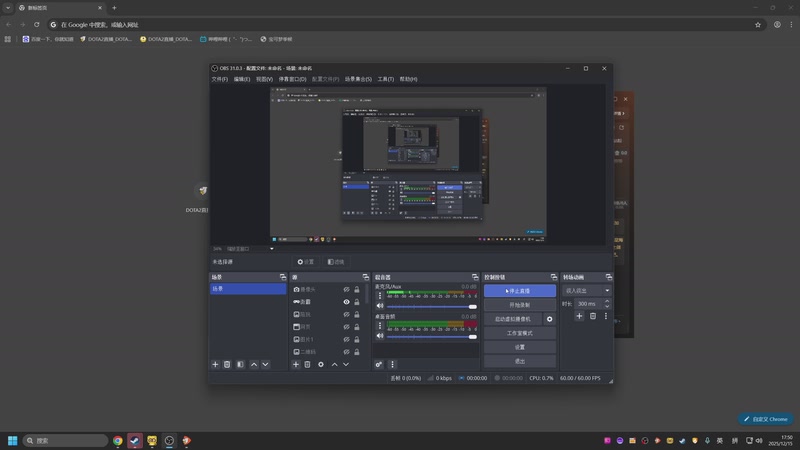Click the 自定义 Chrome button
This screenshot has width=800, height=450.
click(x=765, y=419)
